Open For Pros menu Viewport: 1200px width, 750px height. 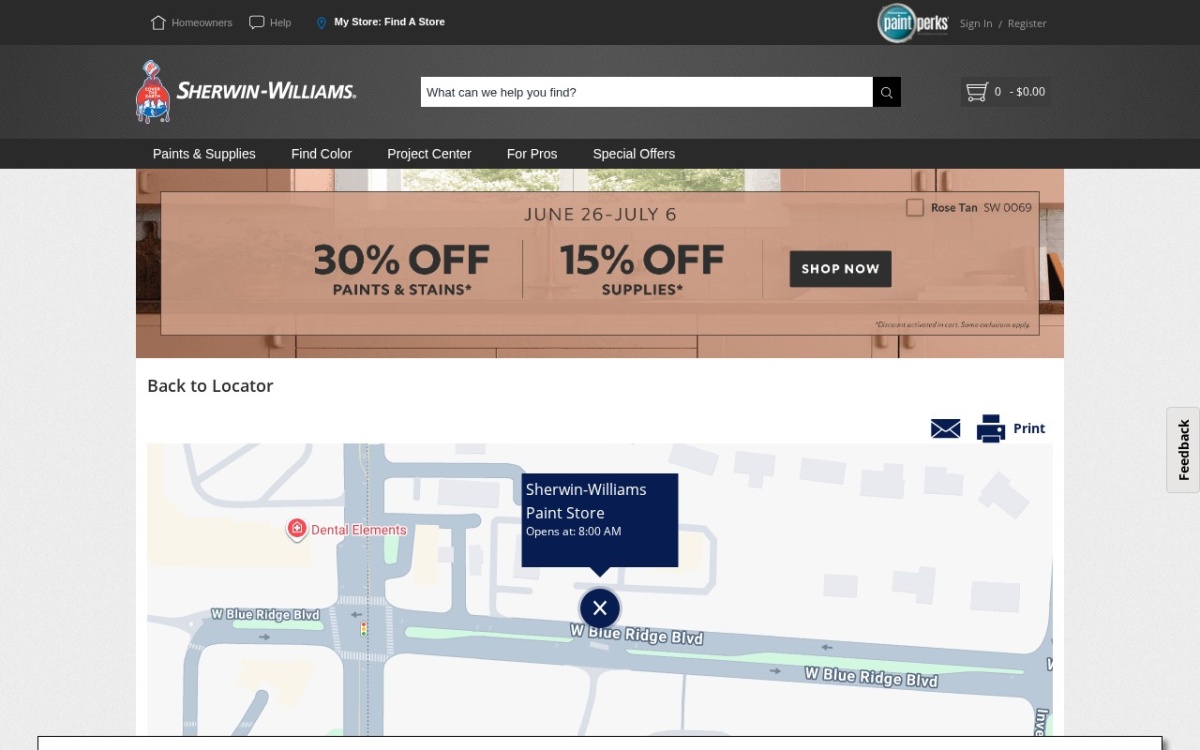pyautogui.click(x=532, y=154)
